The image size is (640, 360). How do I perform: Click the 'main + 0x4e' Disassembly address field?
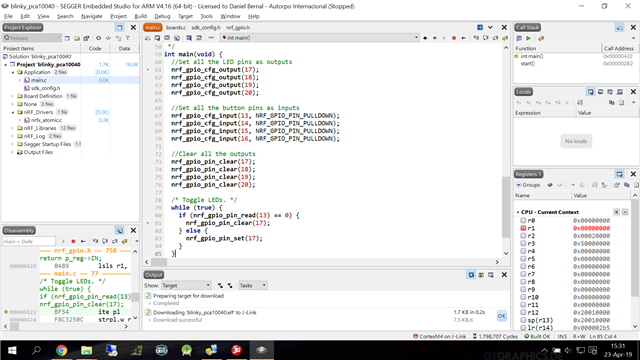pos(29,241)
